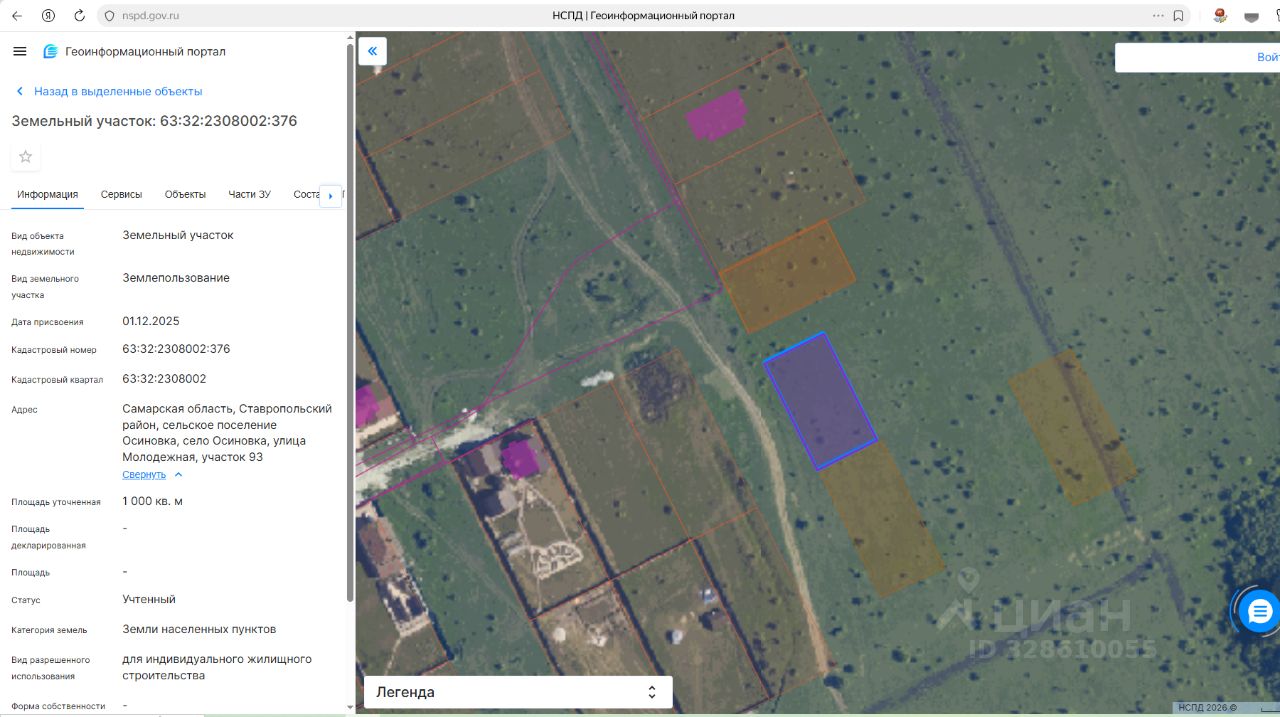
Task: Click the parcel title Земельный участок: 63:32:2308002:376
Action: point(154,121)
